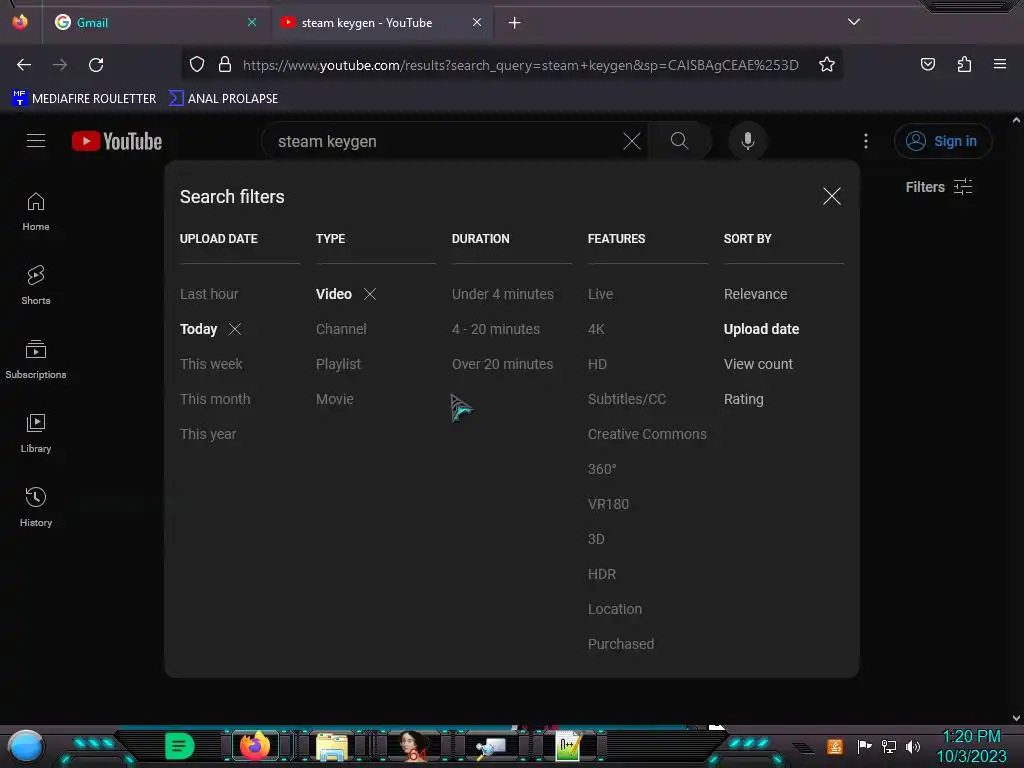Enable the Subtitles/CC filter
The height and width of the screenshot is (768, 1024).
pyautogui.click(x=627, y=399)
